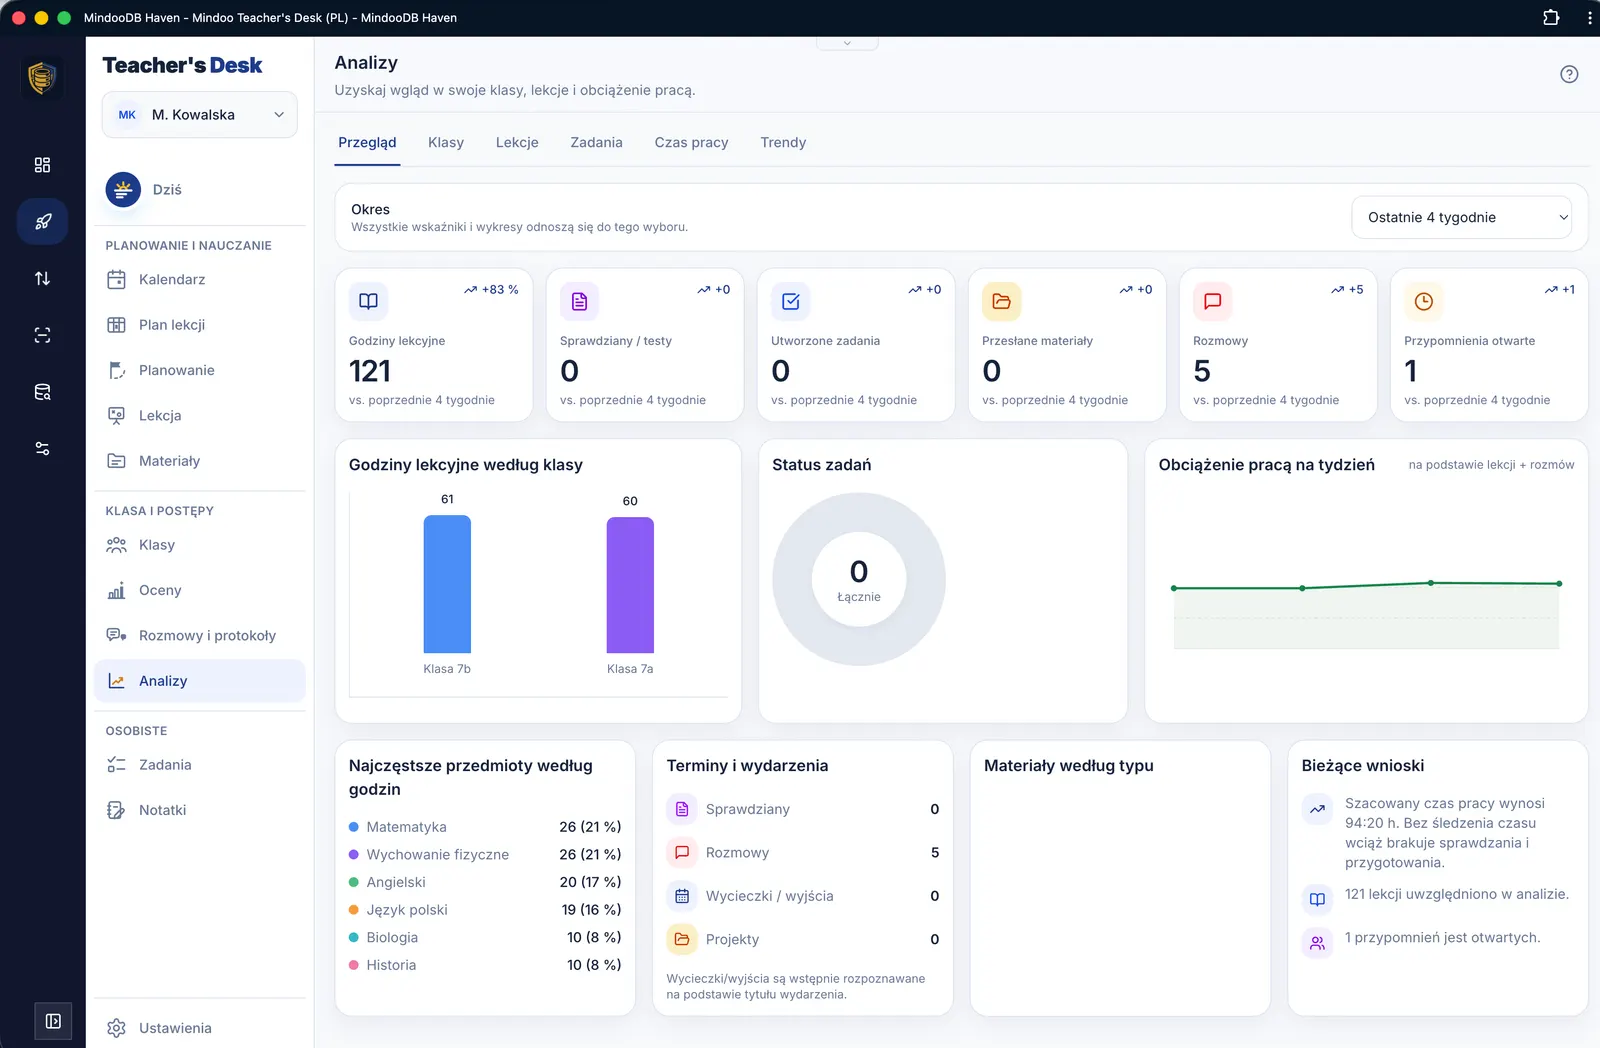Expand the Ostatnie 4 tygodnie period dropdown
This screenshot has height=1048, width=1600.
click(x=1461, y=217)
